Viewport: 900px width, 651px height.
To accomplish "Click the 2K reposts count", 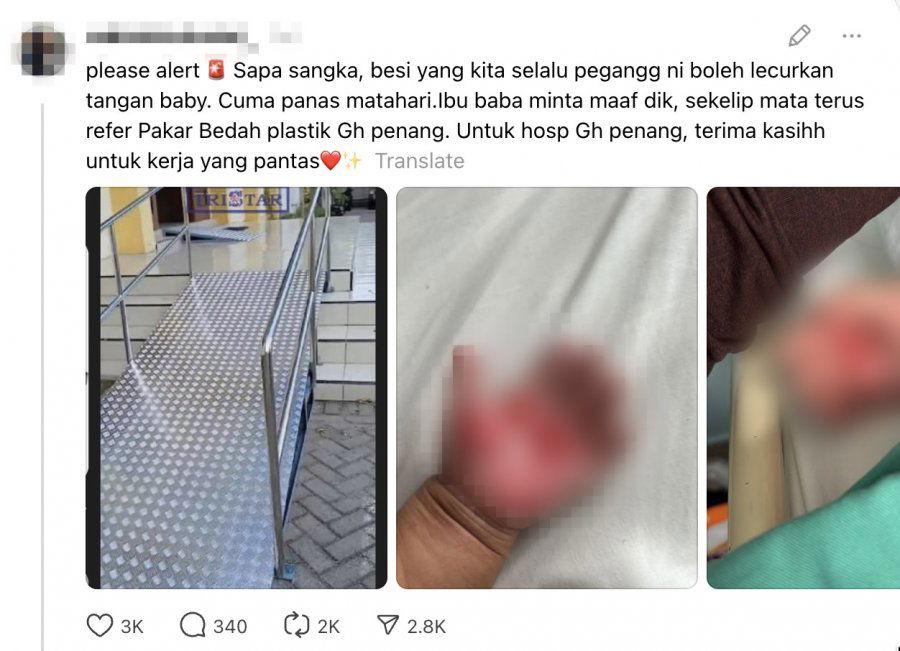I will point(328,626).
